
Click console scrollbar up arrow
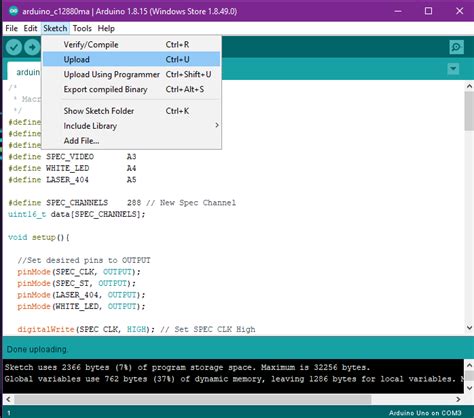(x=469, y=365)
